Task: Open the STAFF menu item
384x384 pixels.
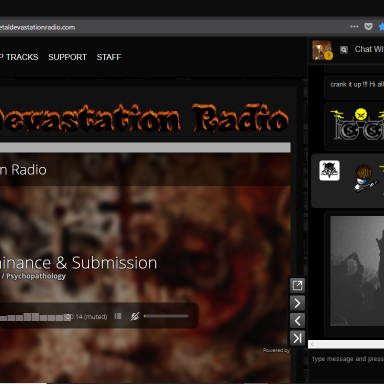Action: point(109,57)
